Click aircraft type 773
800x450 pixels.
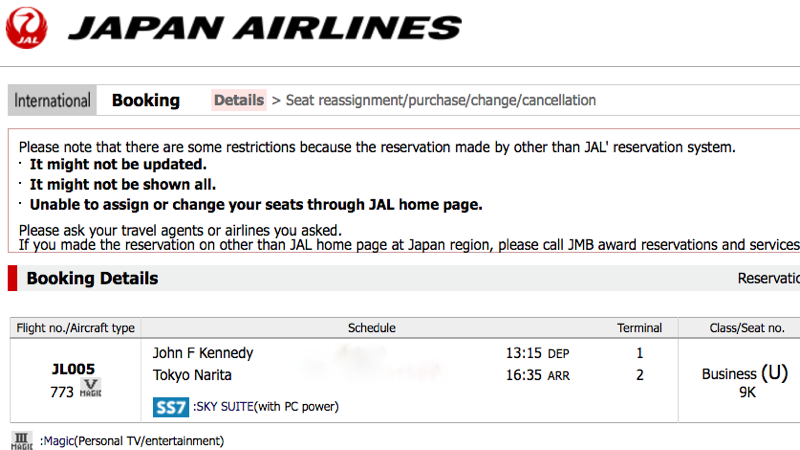tap(62, 392)
